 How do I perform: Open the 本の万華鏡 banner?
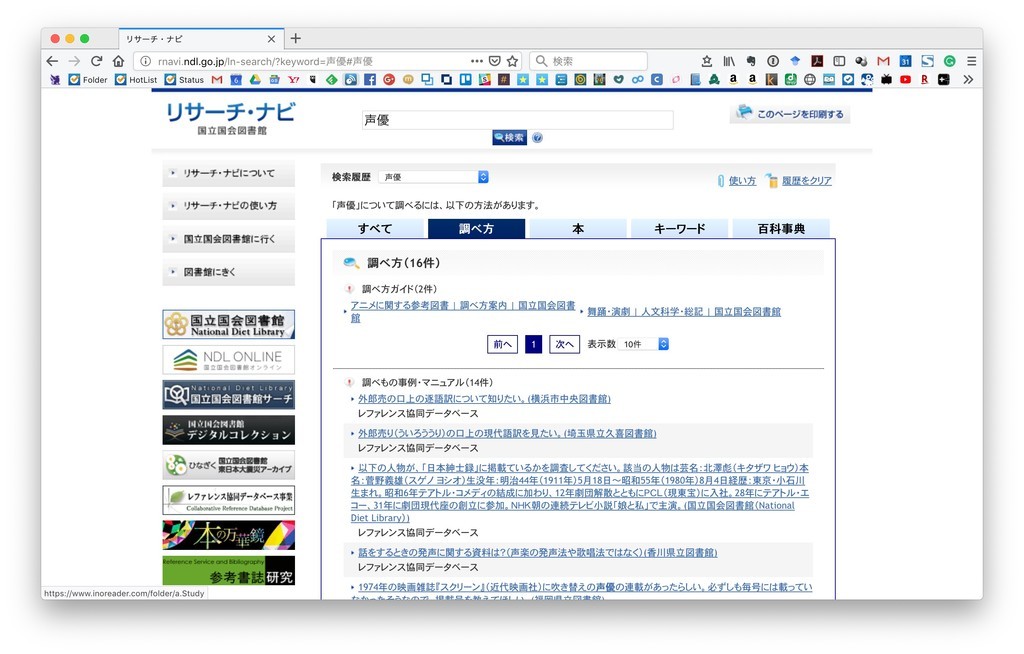point(229,535)
